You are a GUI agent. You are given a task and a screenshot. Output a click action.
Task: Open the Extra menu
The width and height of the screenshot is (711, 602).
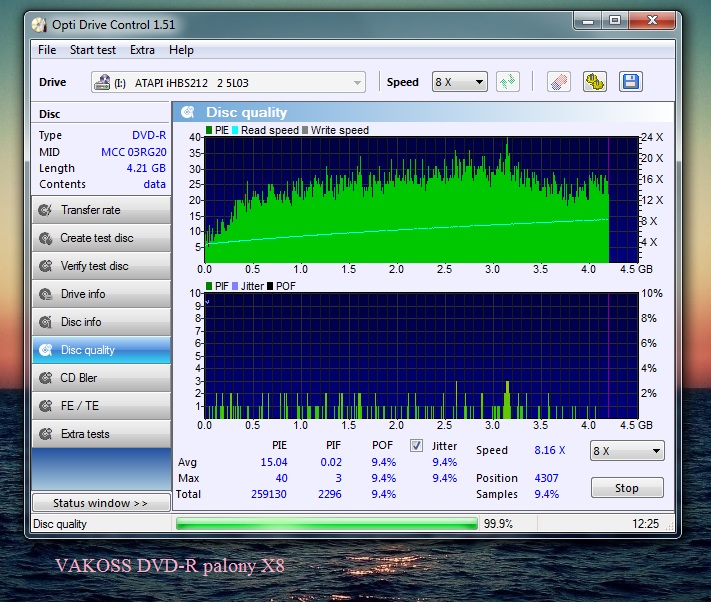142,50
